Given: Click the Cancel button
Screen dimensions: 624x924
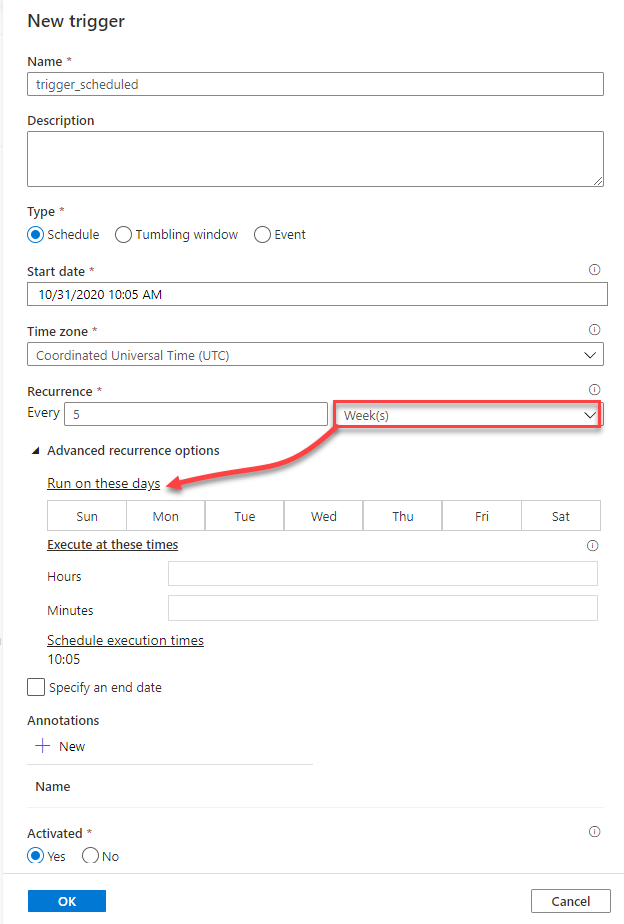Looking at the screenshot, I should click(570, 901).
